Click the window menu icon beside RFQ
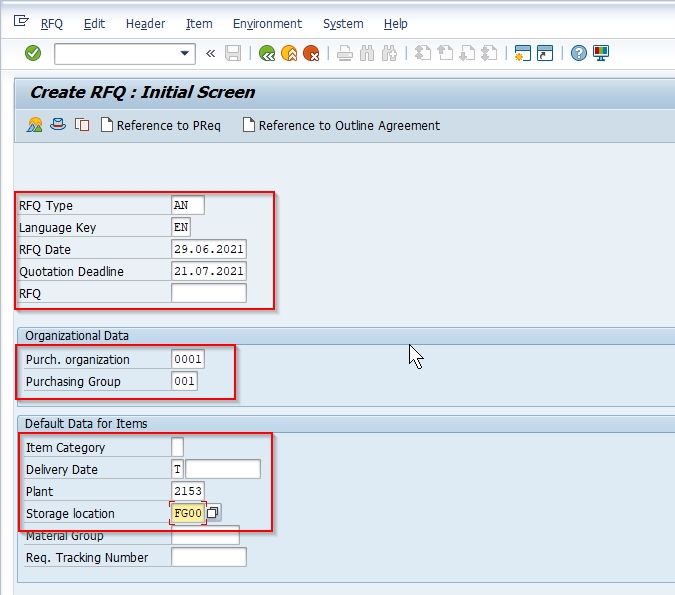The height and width of the screenshot is (595, 675). tap(21, 21)
